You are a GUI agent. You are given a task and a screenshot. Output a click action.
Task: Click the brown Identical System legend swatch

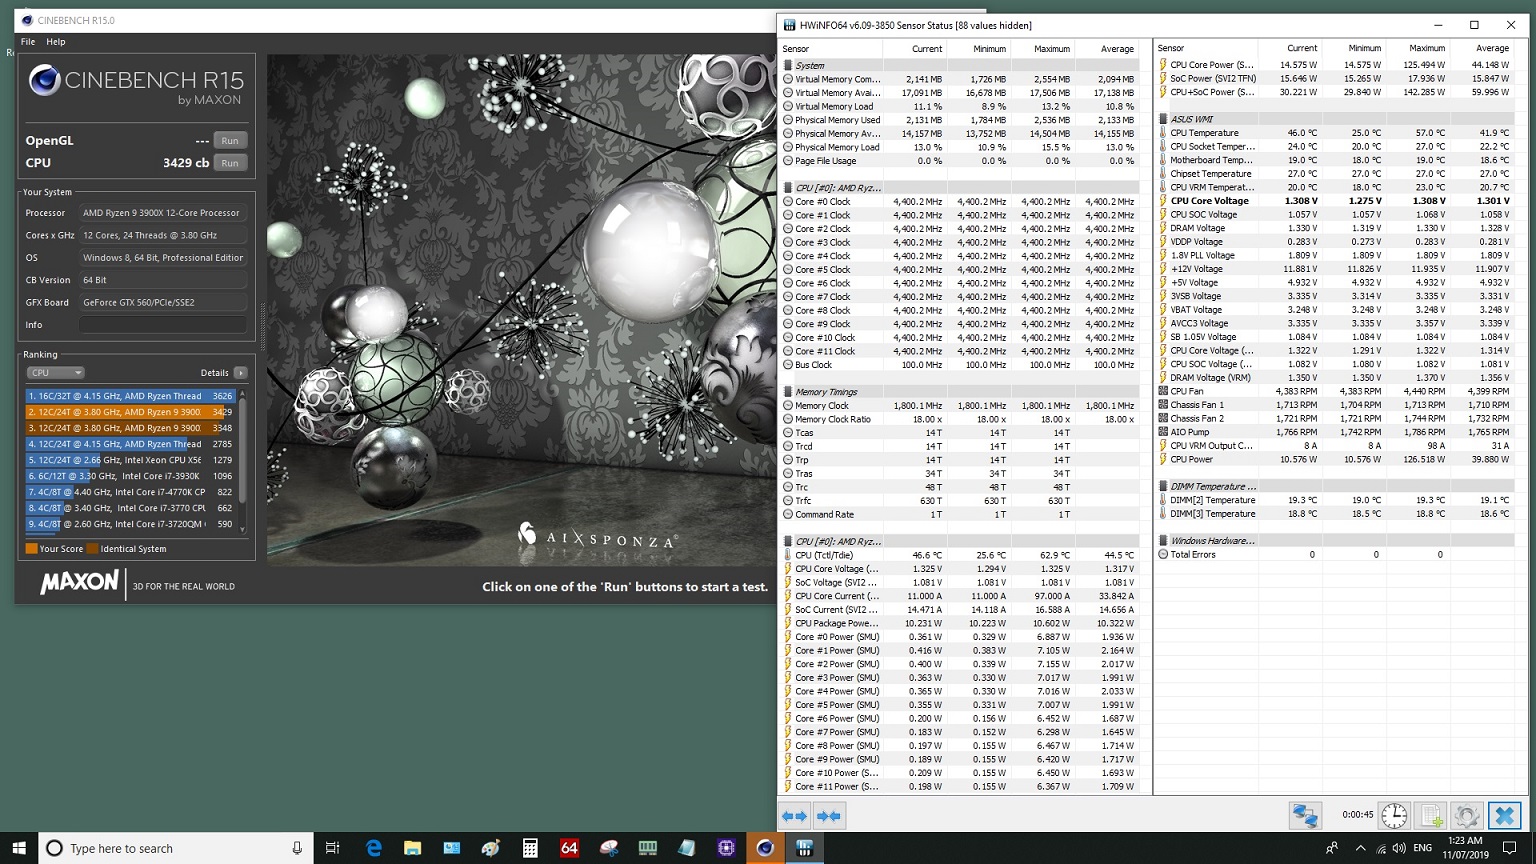pos(92,549)
